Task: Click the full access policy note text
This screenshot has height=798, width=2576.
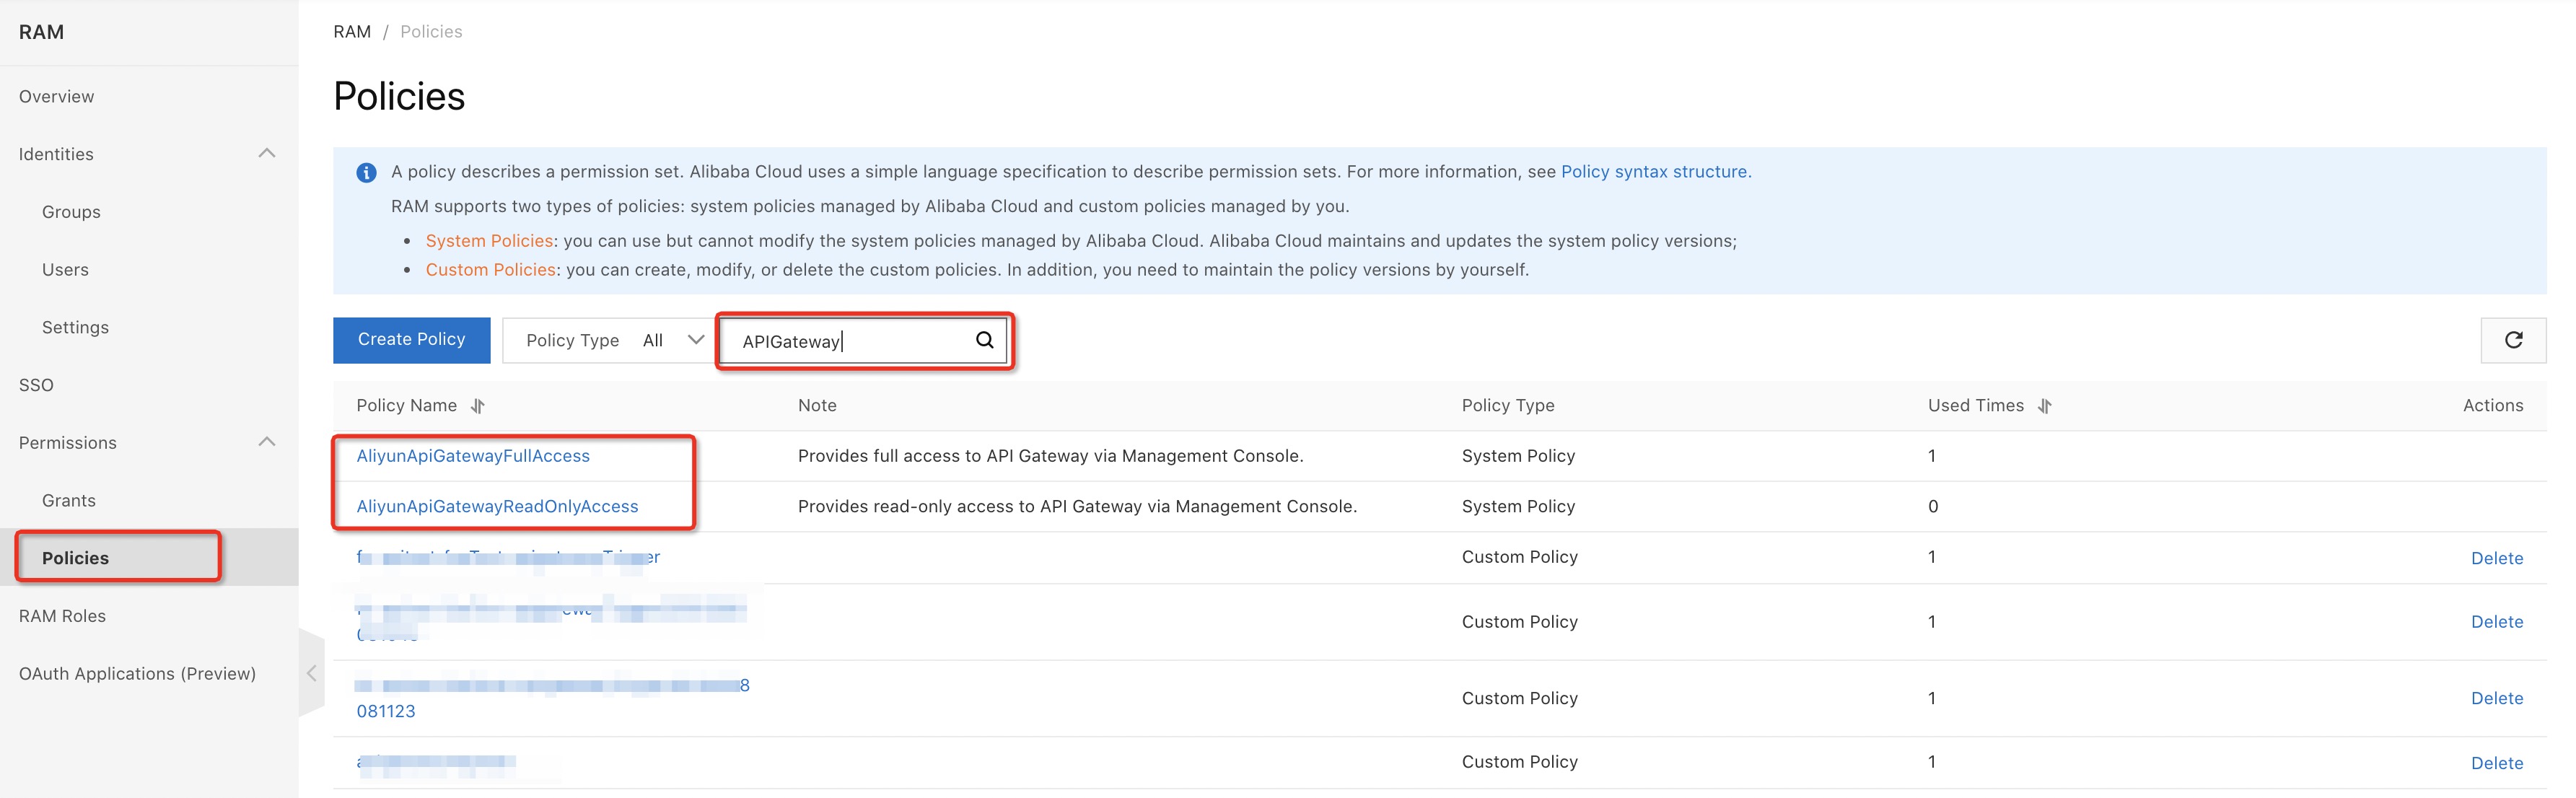Action: (x=1050, y=456)
